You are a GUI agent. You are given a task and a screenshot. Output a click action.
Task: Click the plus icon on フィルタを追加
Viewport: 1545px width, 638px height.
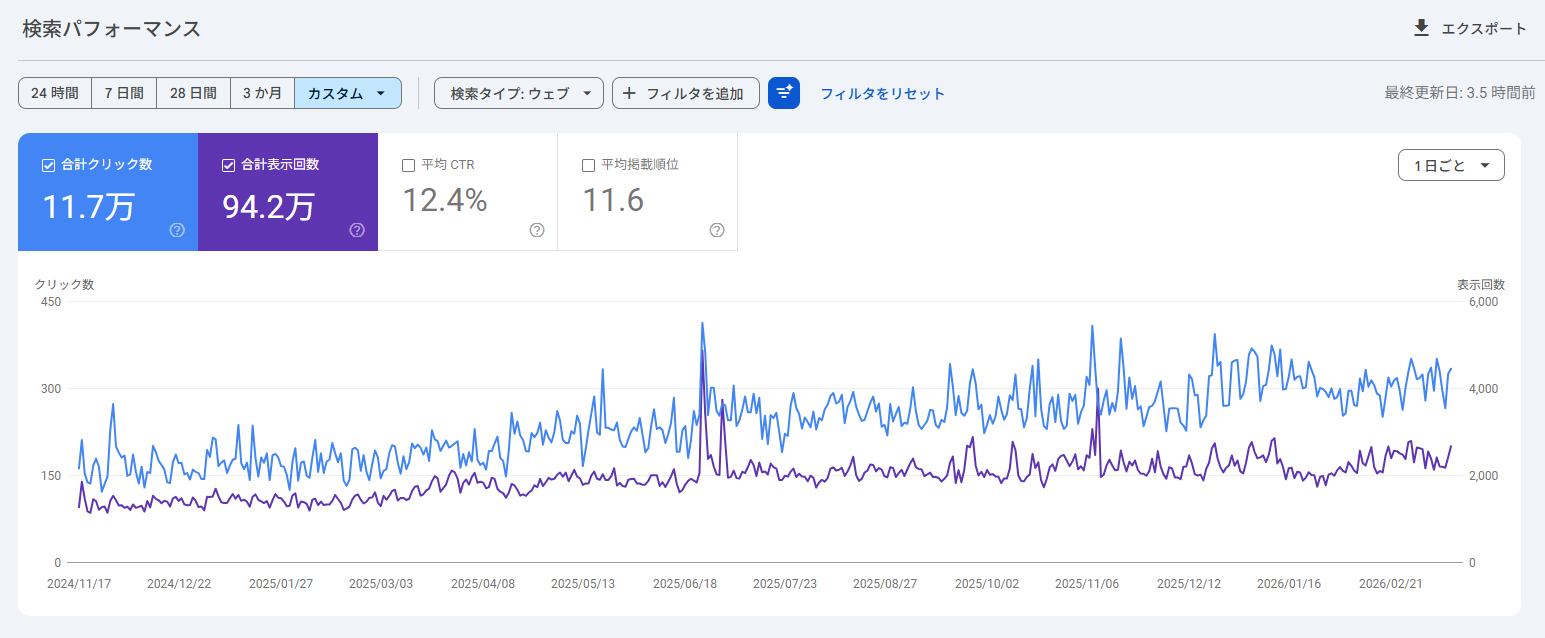coord(629,93)
